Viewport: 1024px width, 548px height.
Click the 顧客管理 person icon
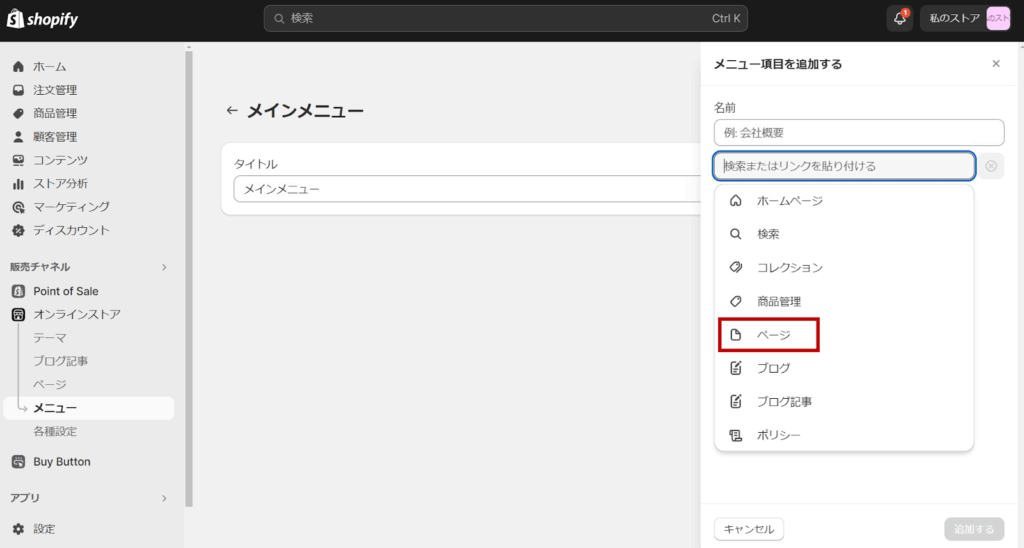pos(18,137)
